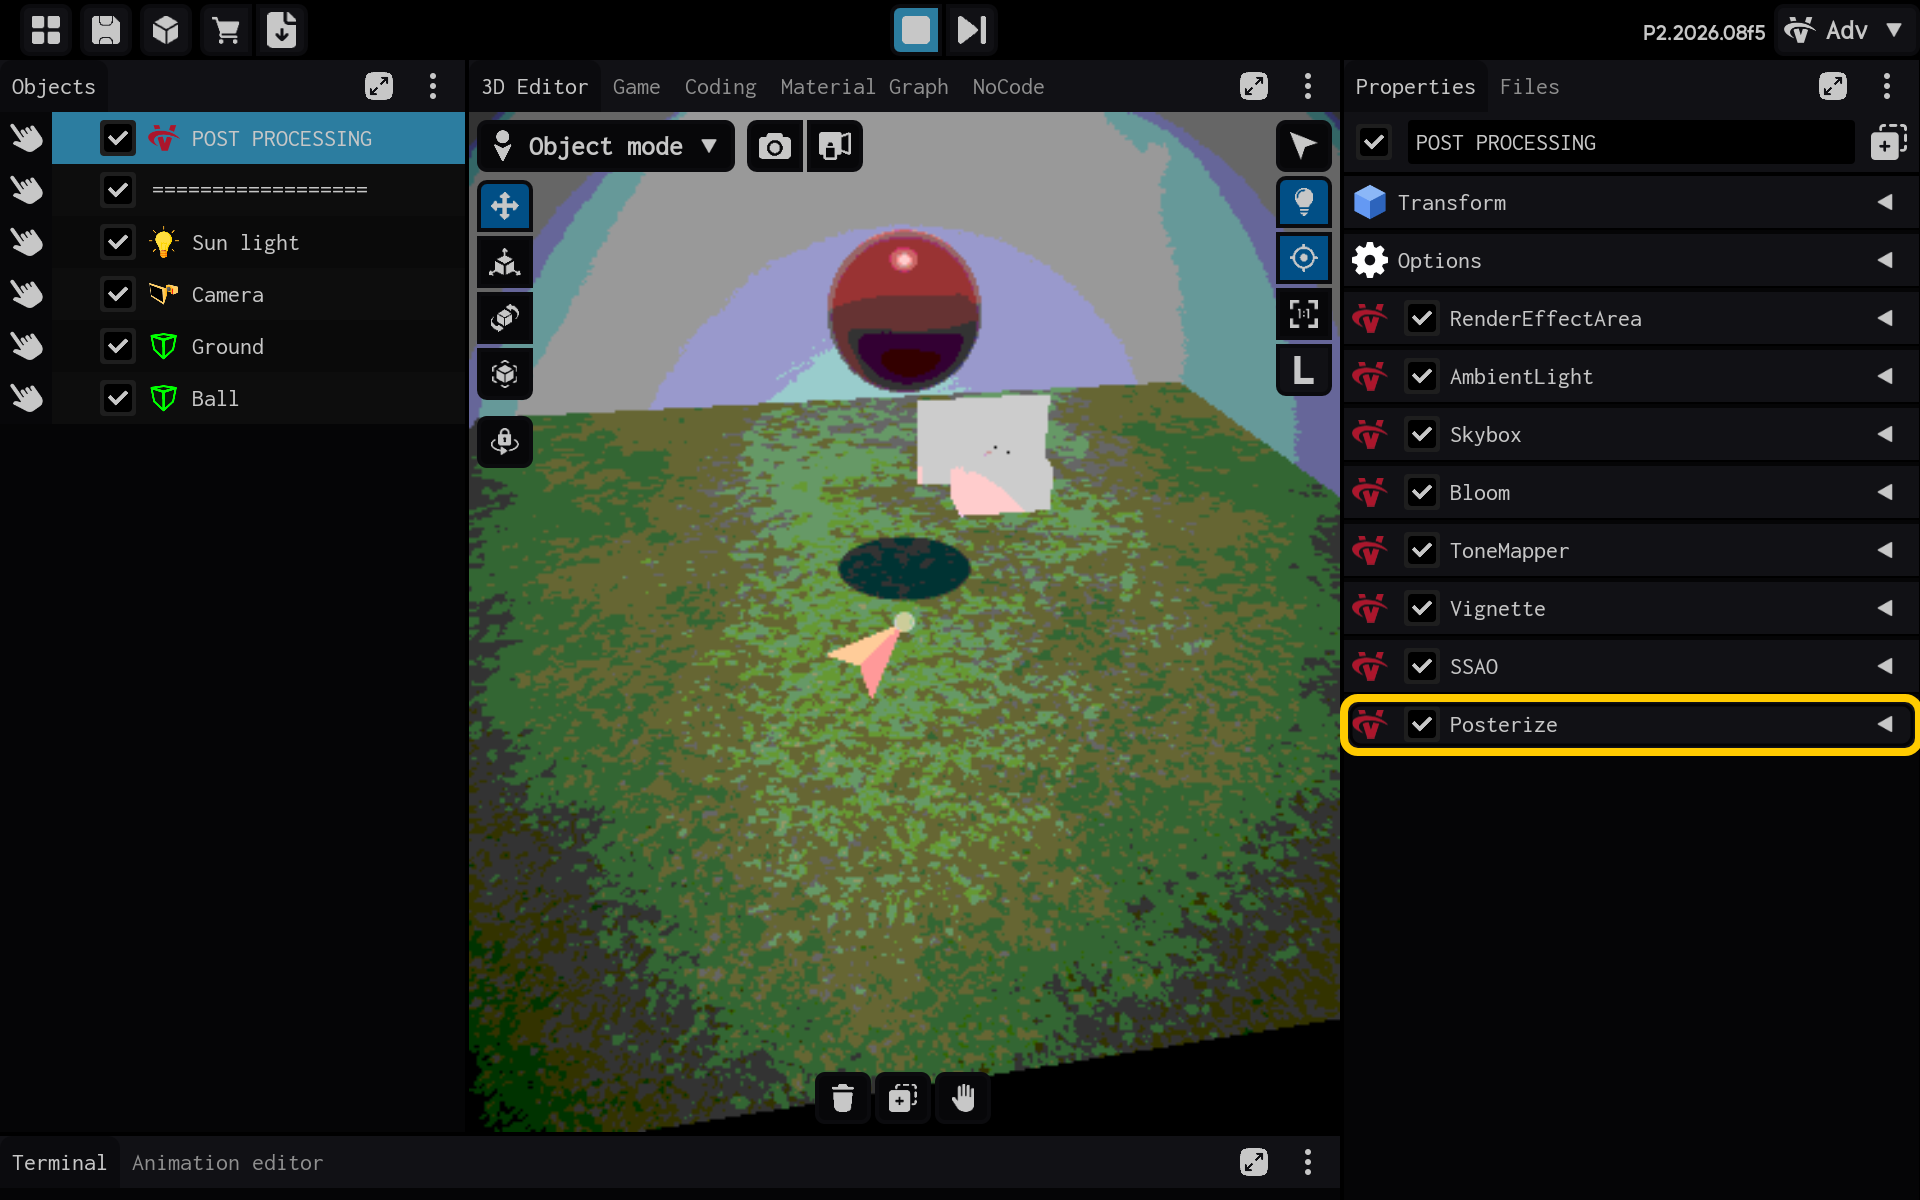
Task: Maximize the Properties panel
Action: pyautogui.click(x=1833, y=86)
